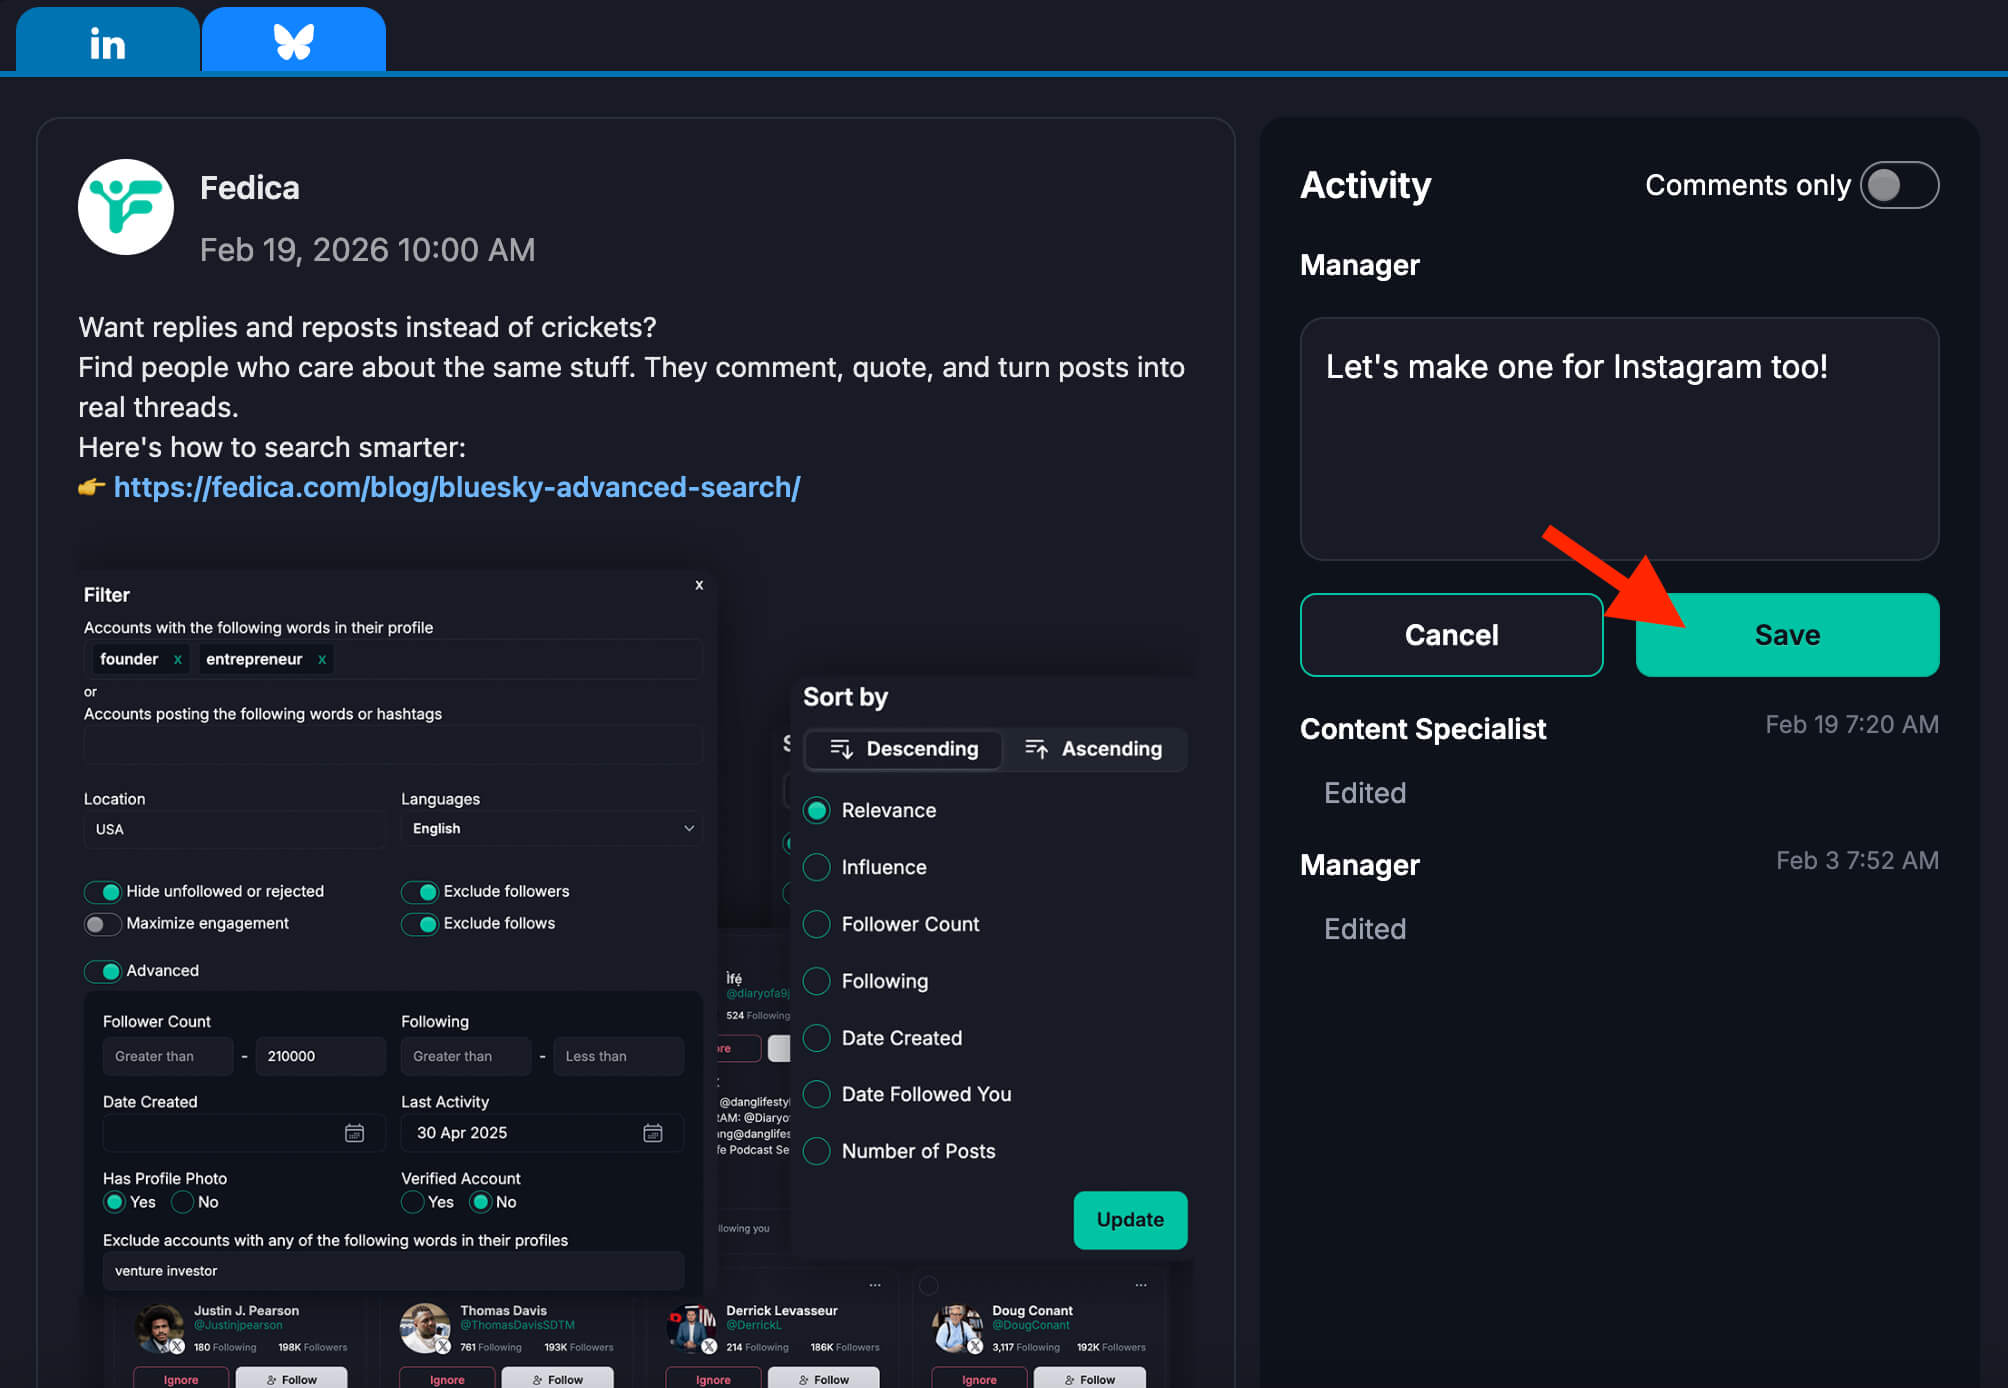Image resolution: width=2008 pixels, height=1388 pixels.
Task: Switch to the Bluesky tab
Action: [293, 40]
